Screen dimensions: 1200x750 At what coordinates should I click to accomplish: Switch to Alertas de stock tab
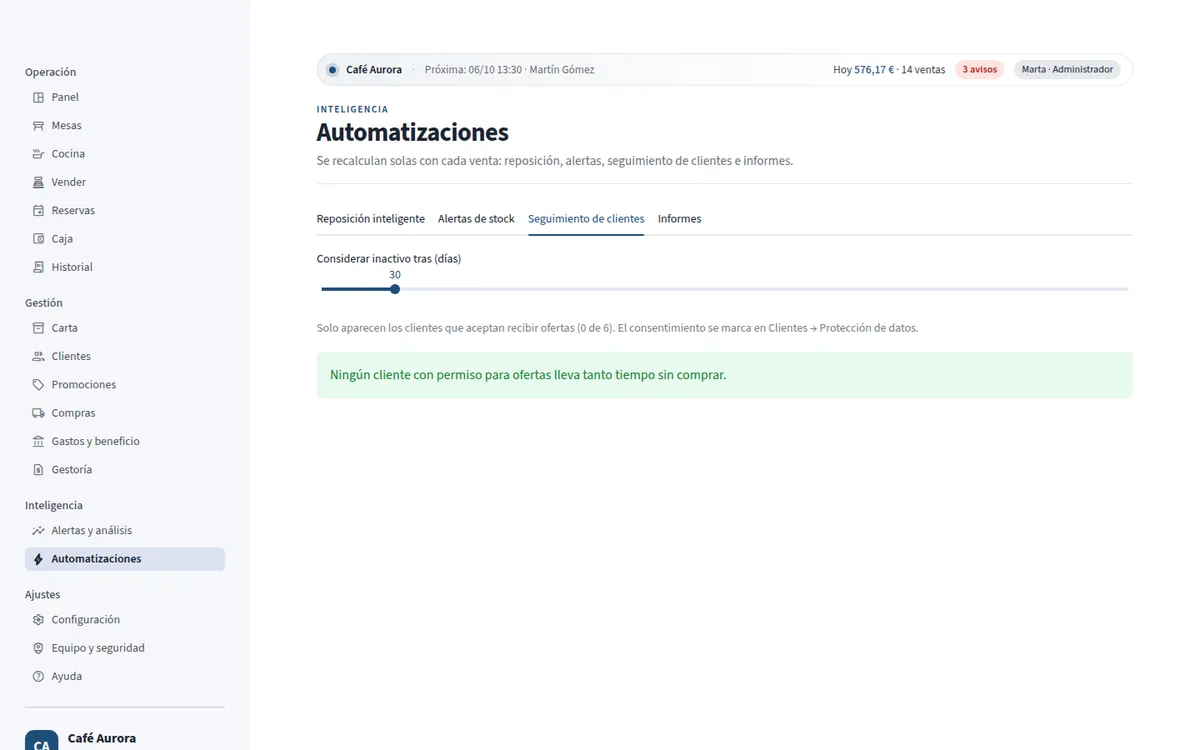tap(476, 219)
